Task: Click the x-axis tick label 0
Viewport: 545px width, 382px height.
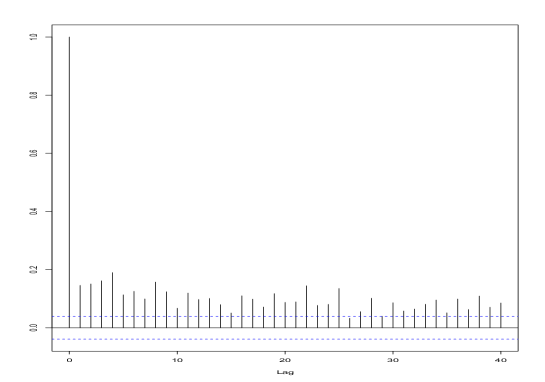Action: [70, 360]
